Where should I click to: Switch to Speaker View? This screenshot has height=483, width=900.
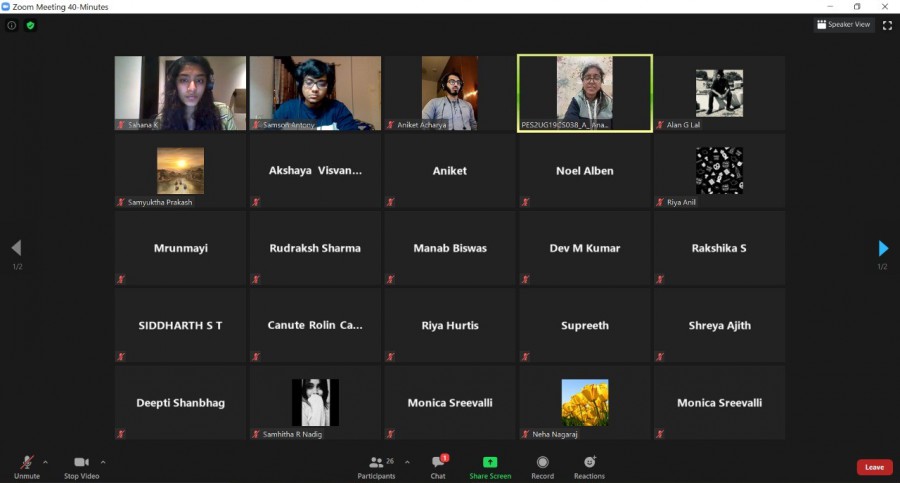tap(844, 25)
